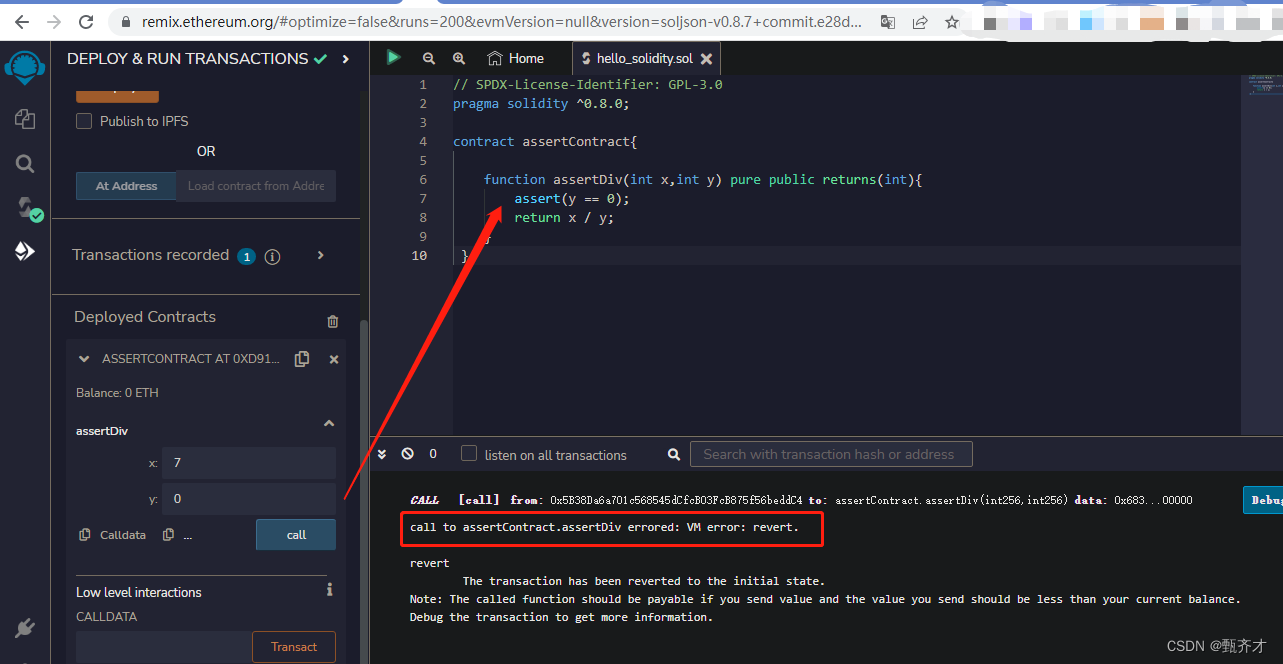Click the transaction hash search field
Viewport: 1283px width, 664px height.
tap(831, 454)
